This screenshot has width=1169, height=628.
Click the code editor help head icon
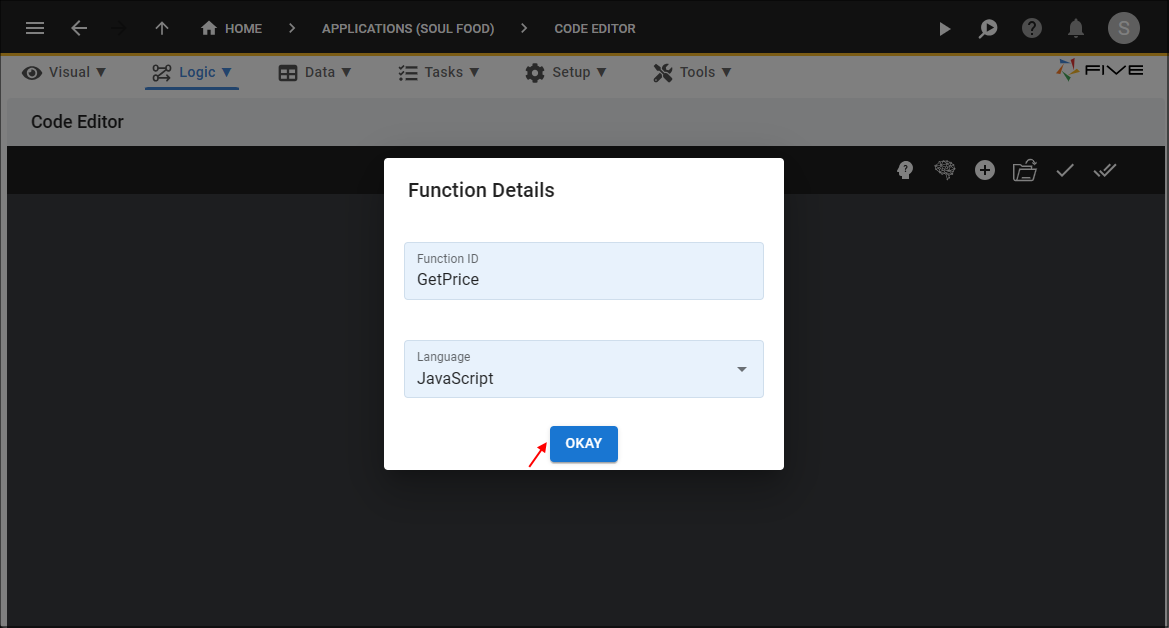pyautogui.click(x=905, y=170)
